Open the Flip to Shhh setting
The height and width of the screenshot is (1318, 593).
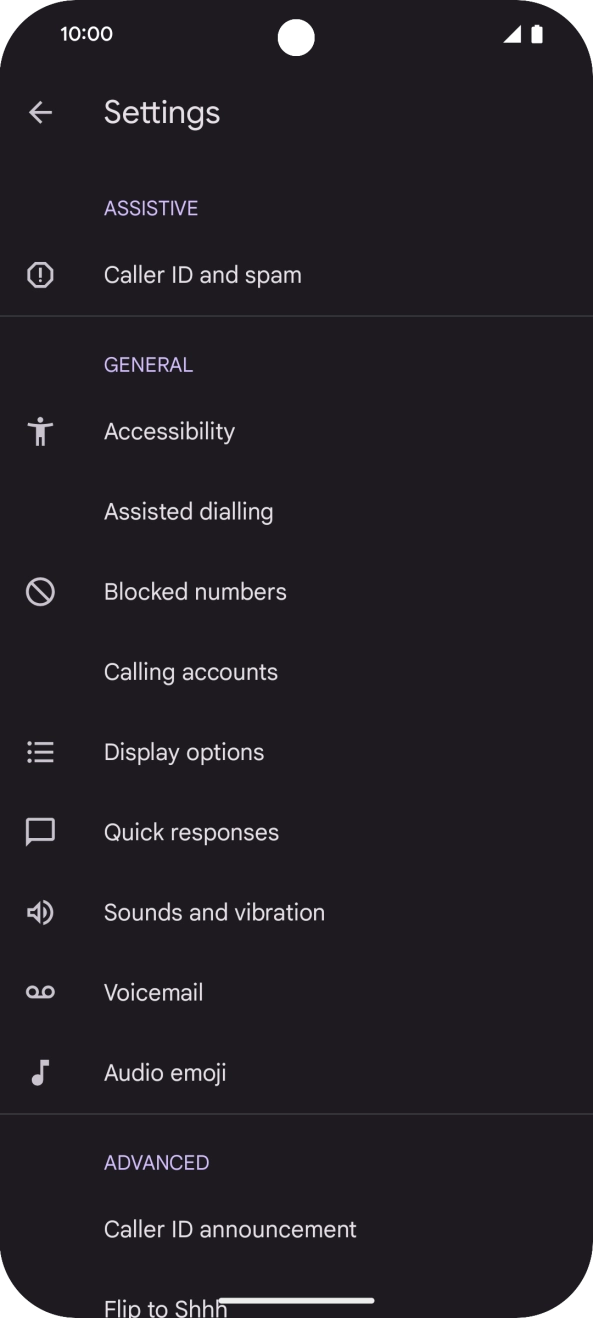point(165,1305)
